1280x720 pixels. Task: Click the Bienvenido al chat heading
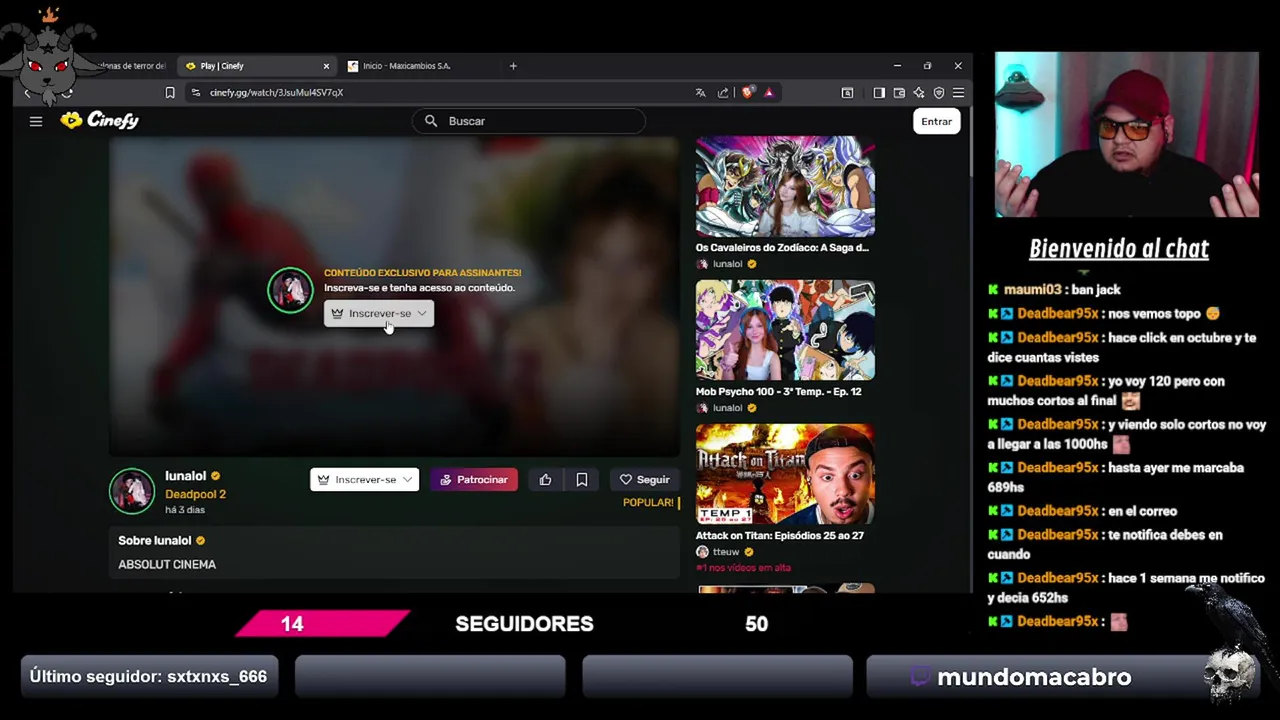tap(1118, 249)
